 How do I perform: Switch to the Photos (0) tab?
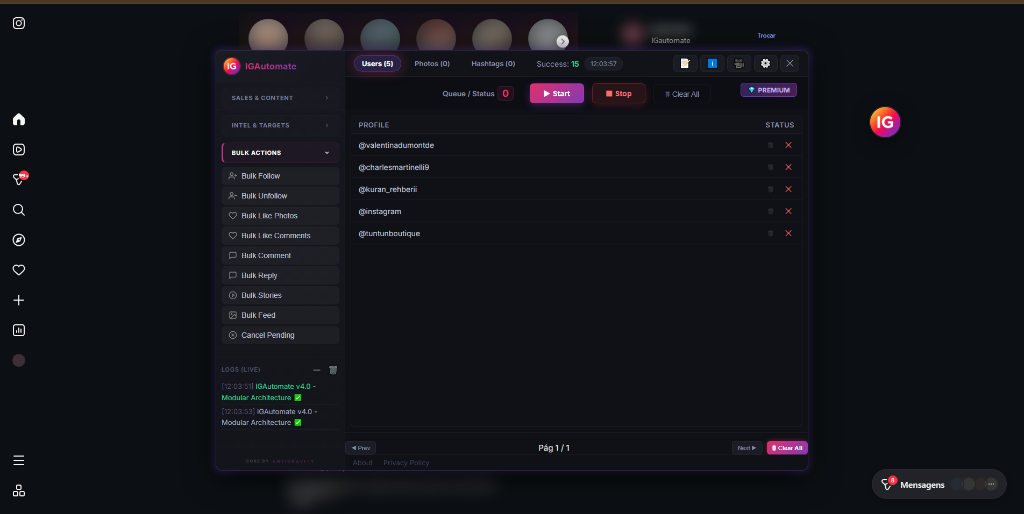point(432,63)
